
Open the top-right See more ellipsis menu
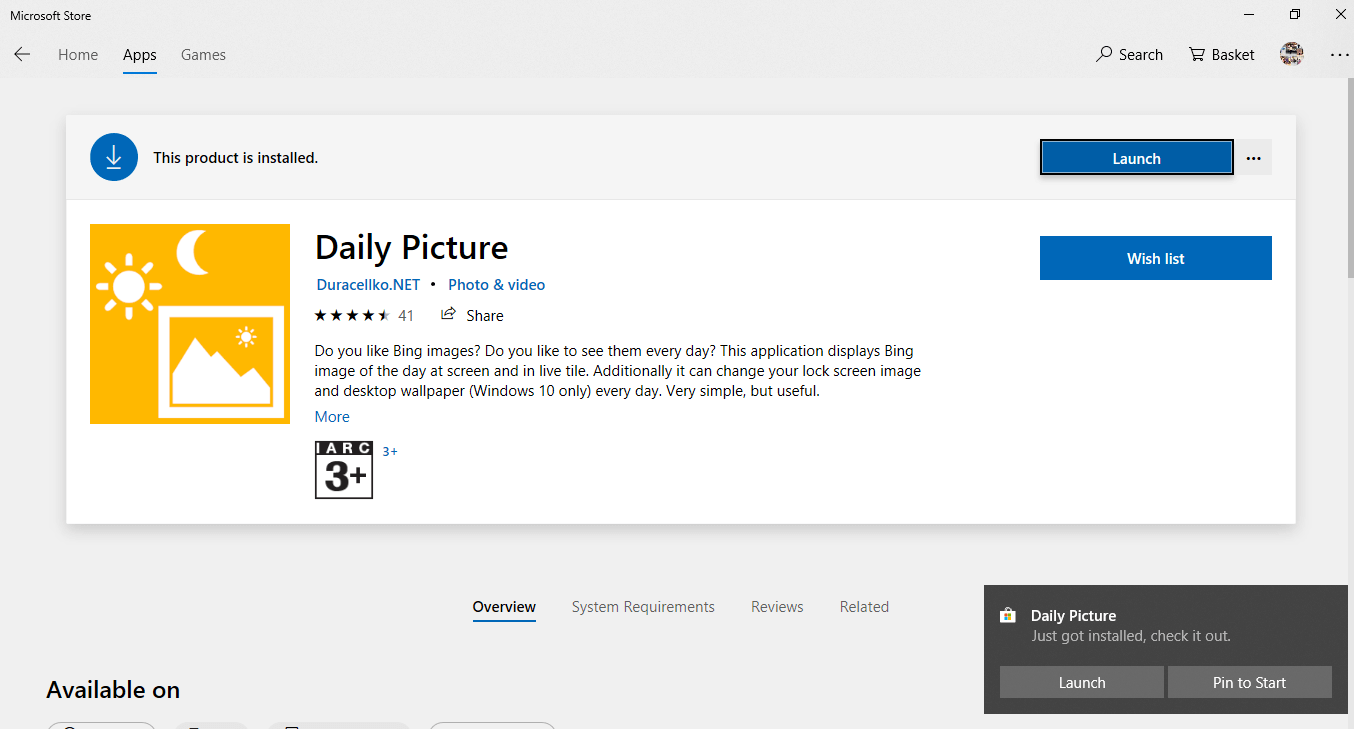tap(1339, 55)
